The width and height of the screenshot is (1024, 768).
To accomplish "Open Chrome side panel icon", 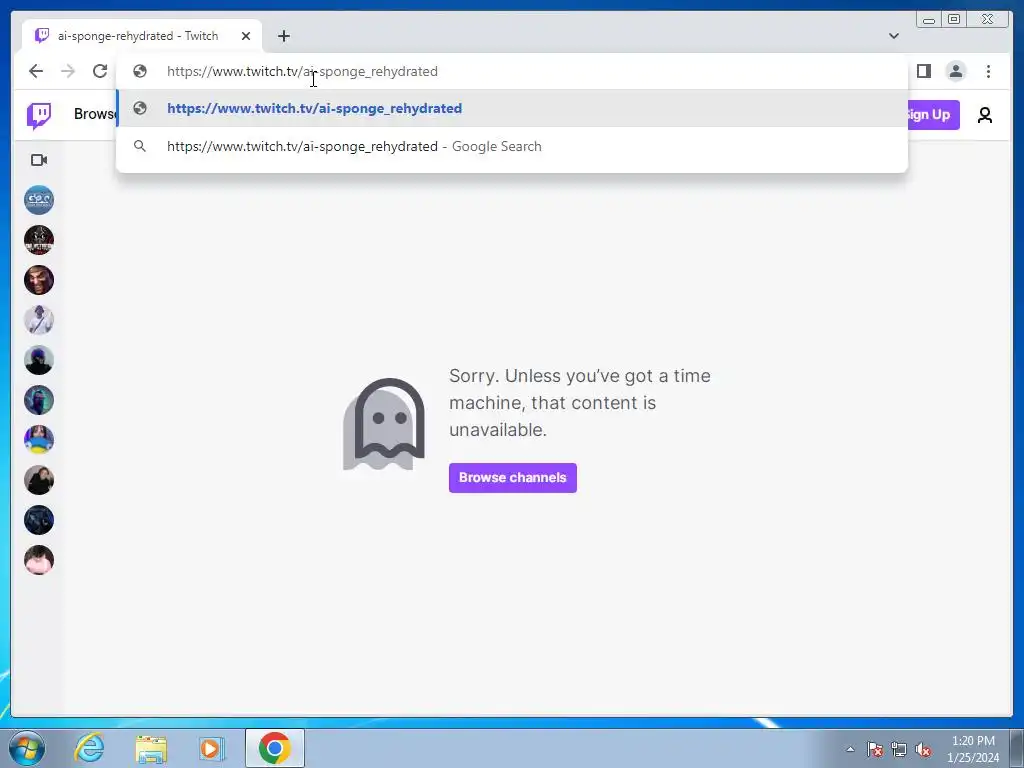I will 923,71.
